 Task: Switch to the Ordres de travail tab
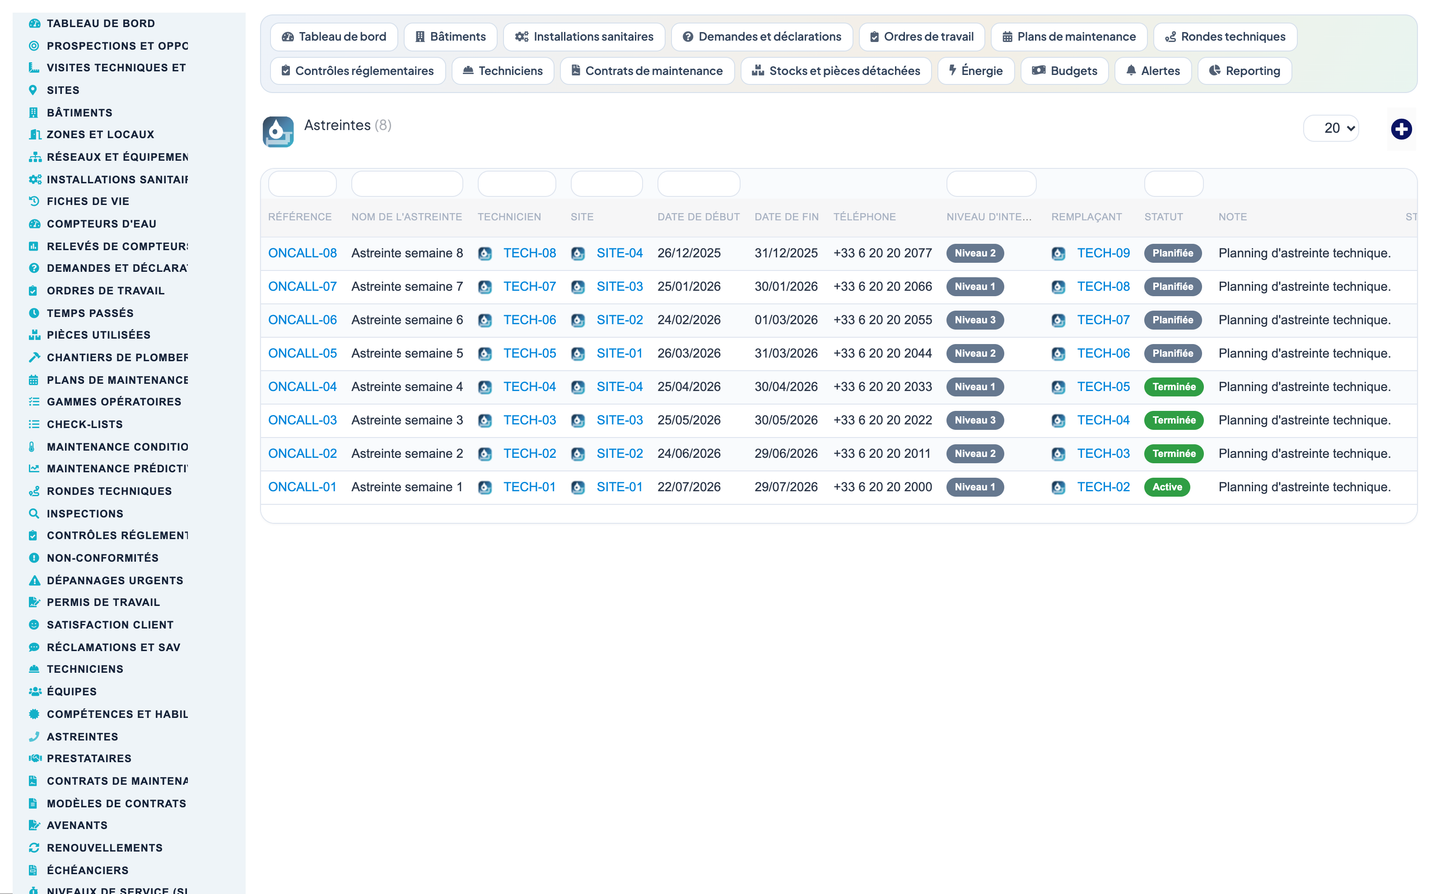[x=920, y=37]
